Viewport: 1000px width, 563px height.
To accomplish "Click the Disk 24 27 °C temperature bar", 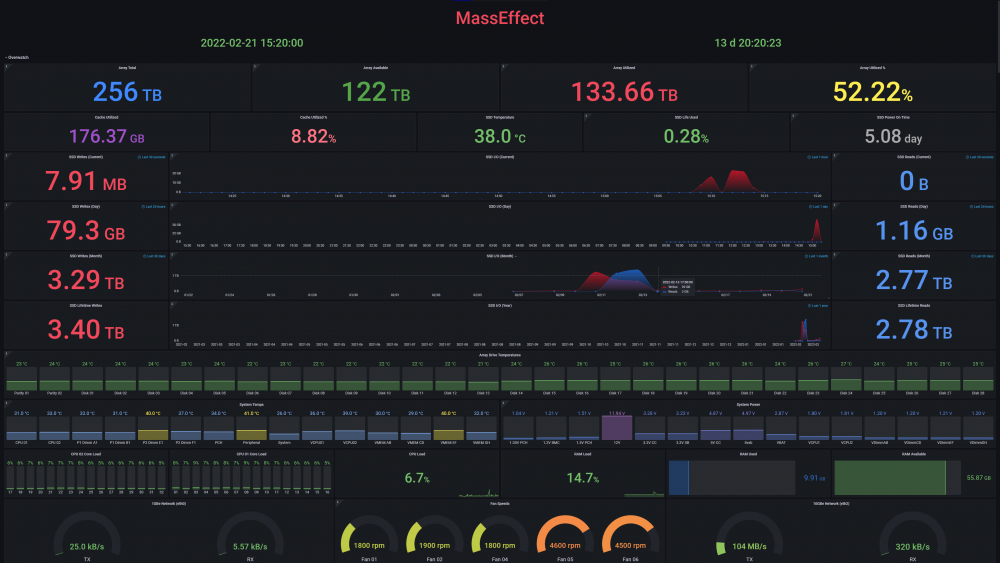I will [846, 378].
